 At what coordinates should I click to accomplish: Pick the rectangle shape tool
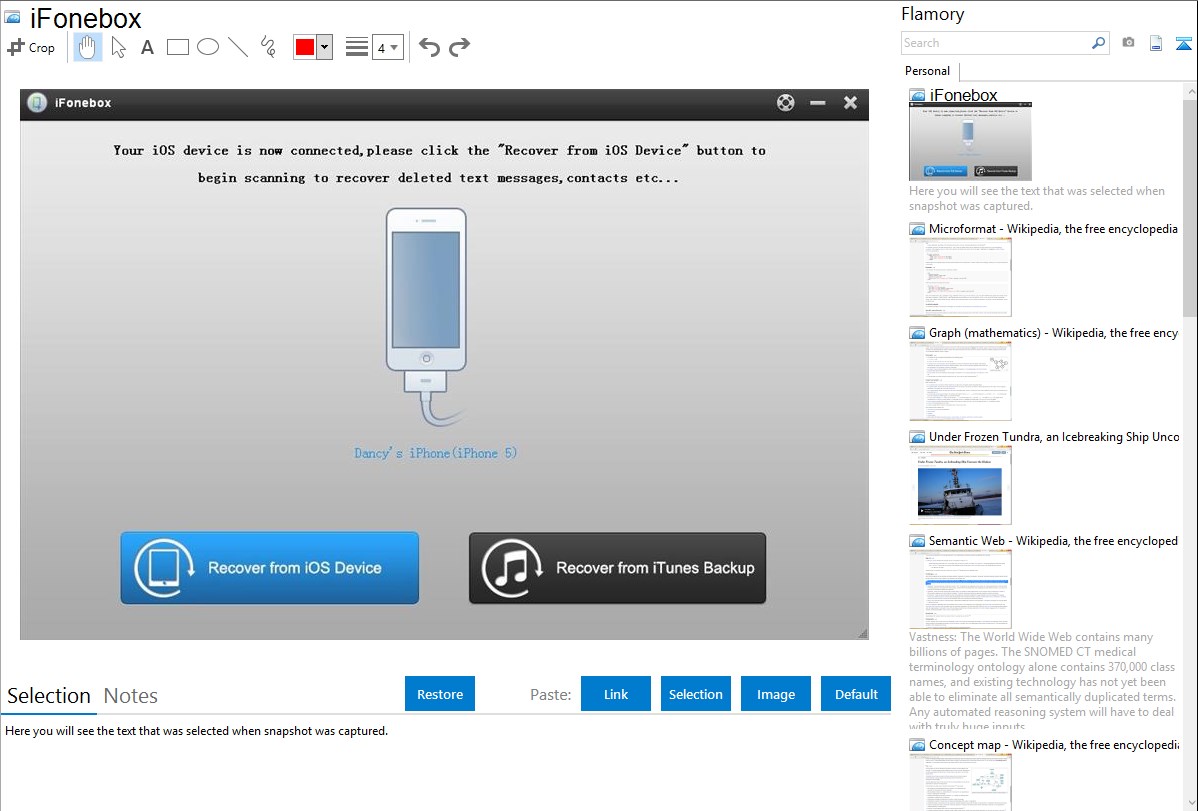177,47
